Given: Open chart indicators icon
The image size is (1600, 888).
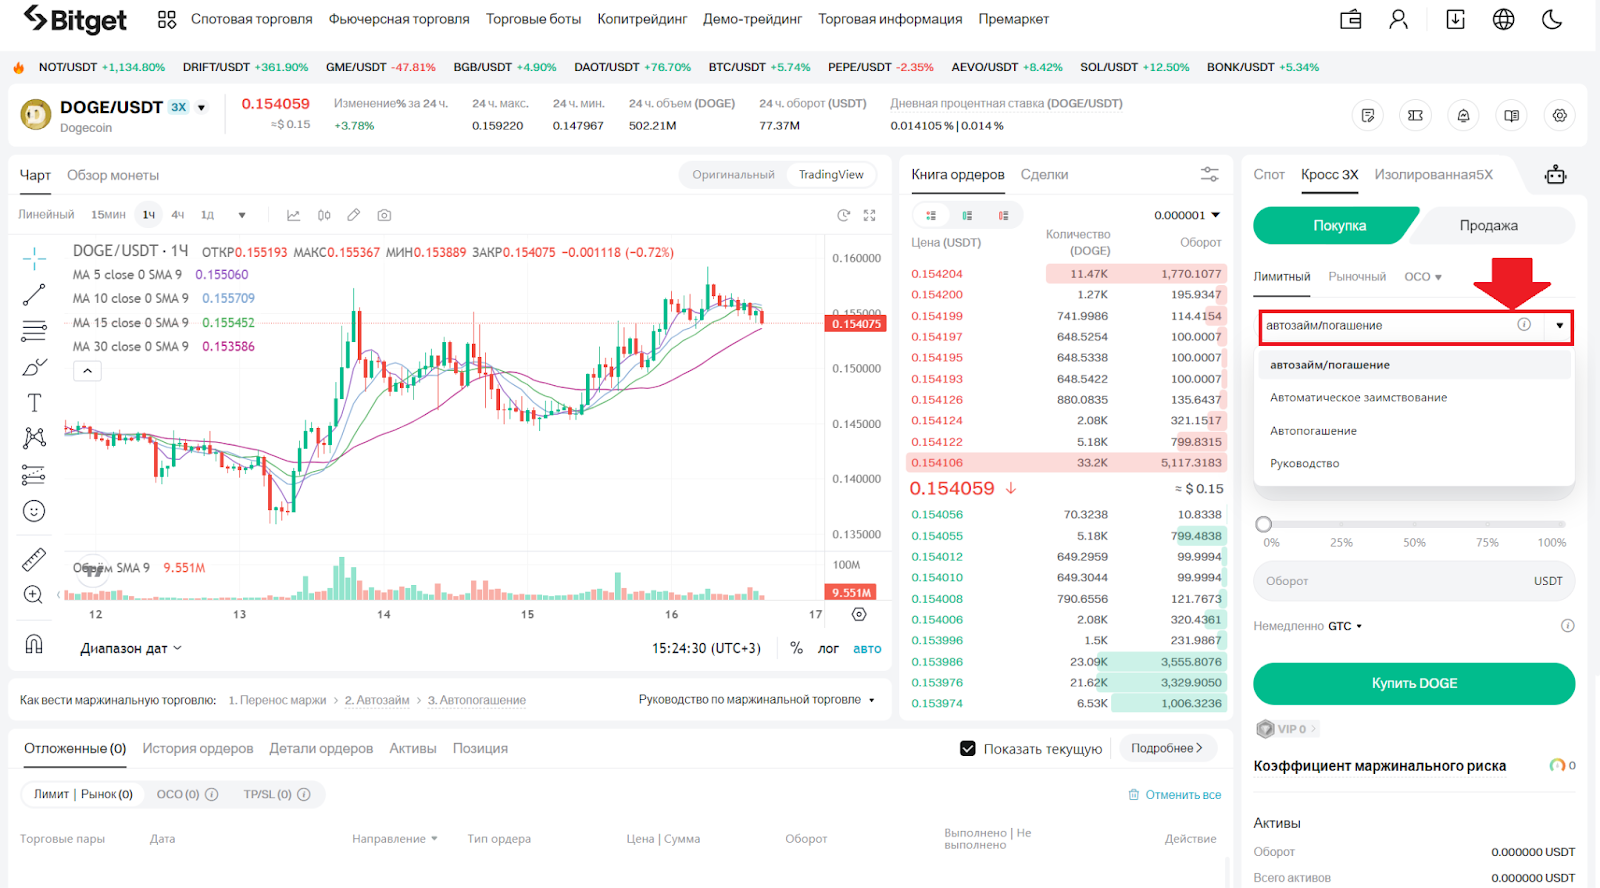Looking at the screenshot, I should pyautogui.click(x=293, y=215).
